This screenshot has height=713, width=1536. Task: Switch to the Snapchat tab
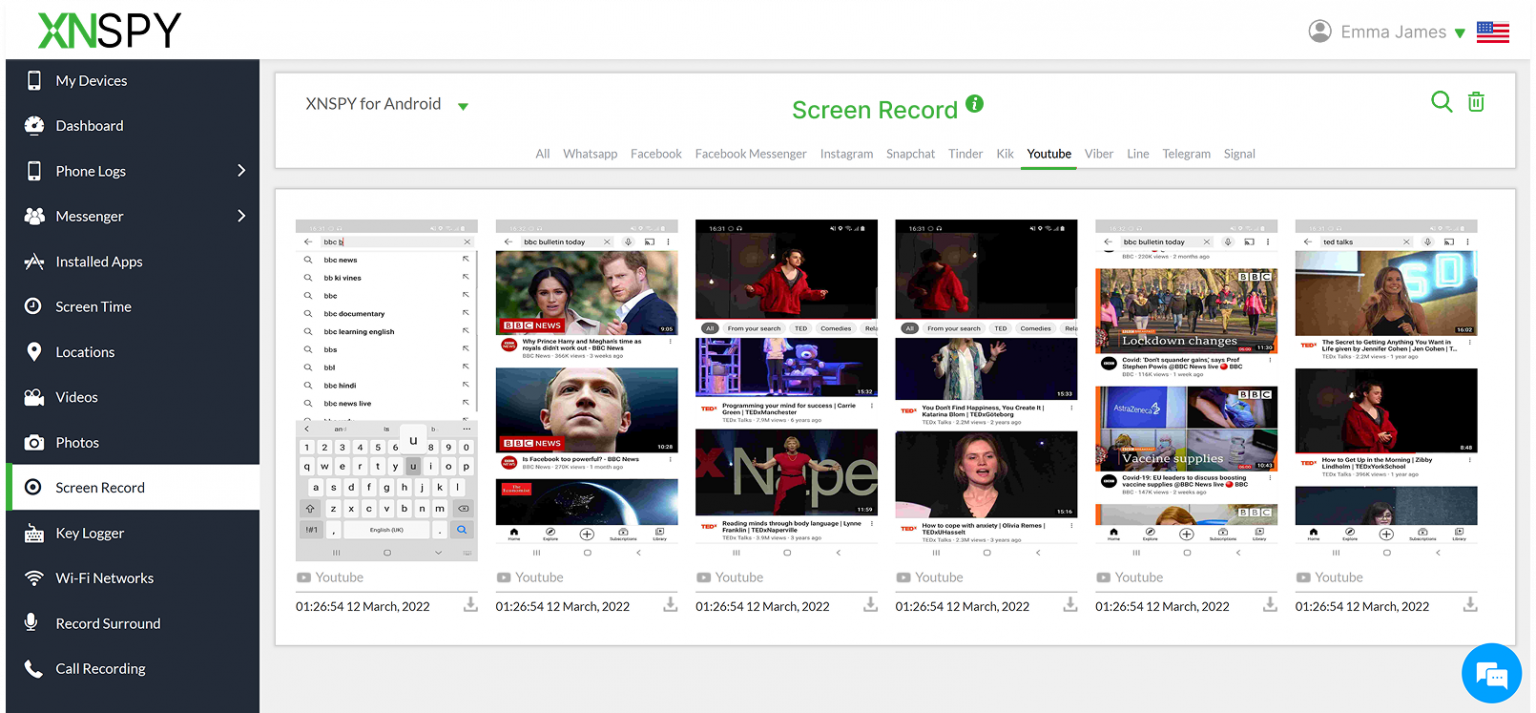point(911,154)
